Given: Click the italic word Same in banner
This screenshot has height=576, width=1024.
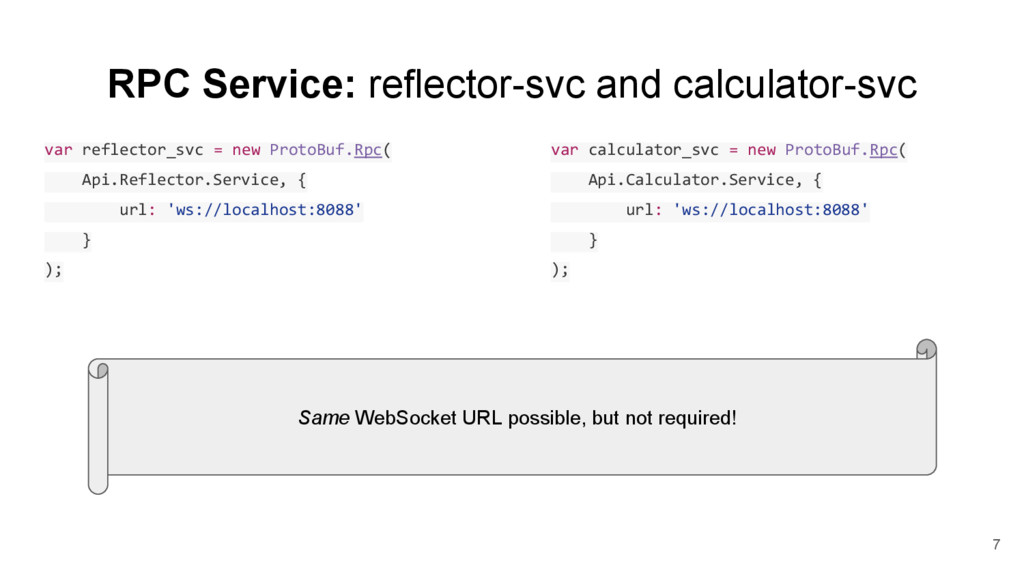Looking at the screenshot, I should (324, 418).
